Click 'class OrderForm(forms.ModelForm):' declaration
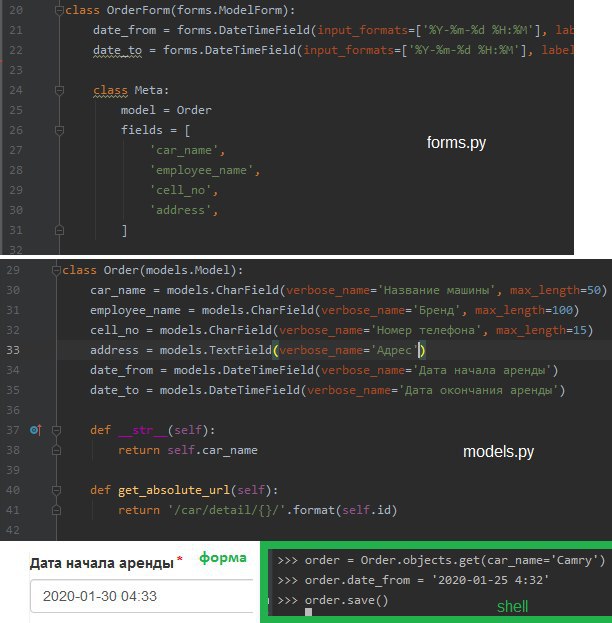612x623 pixels. coord(180,10)
